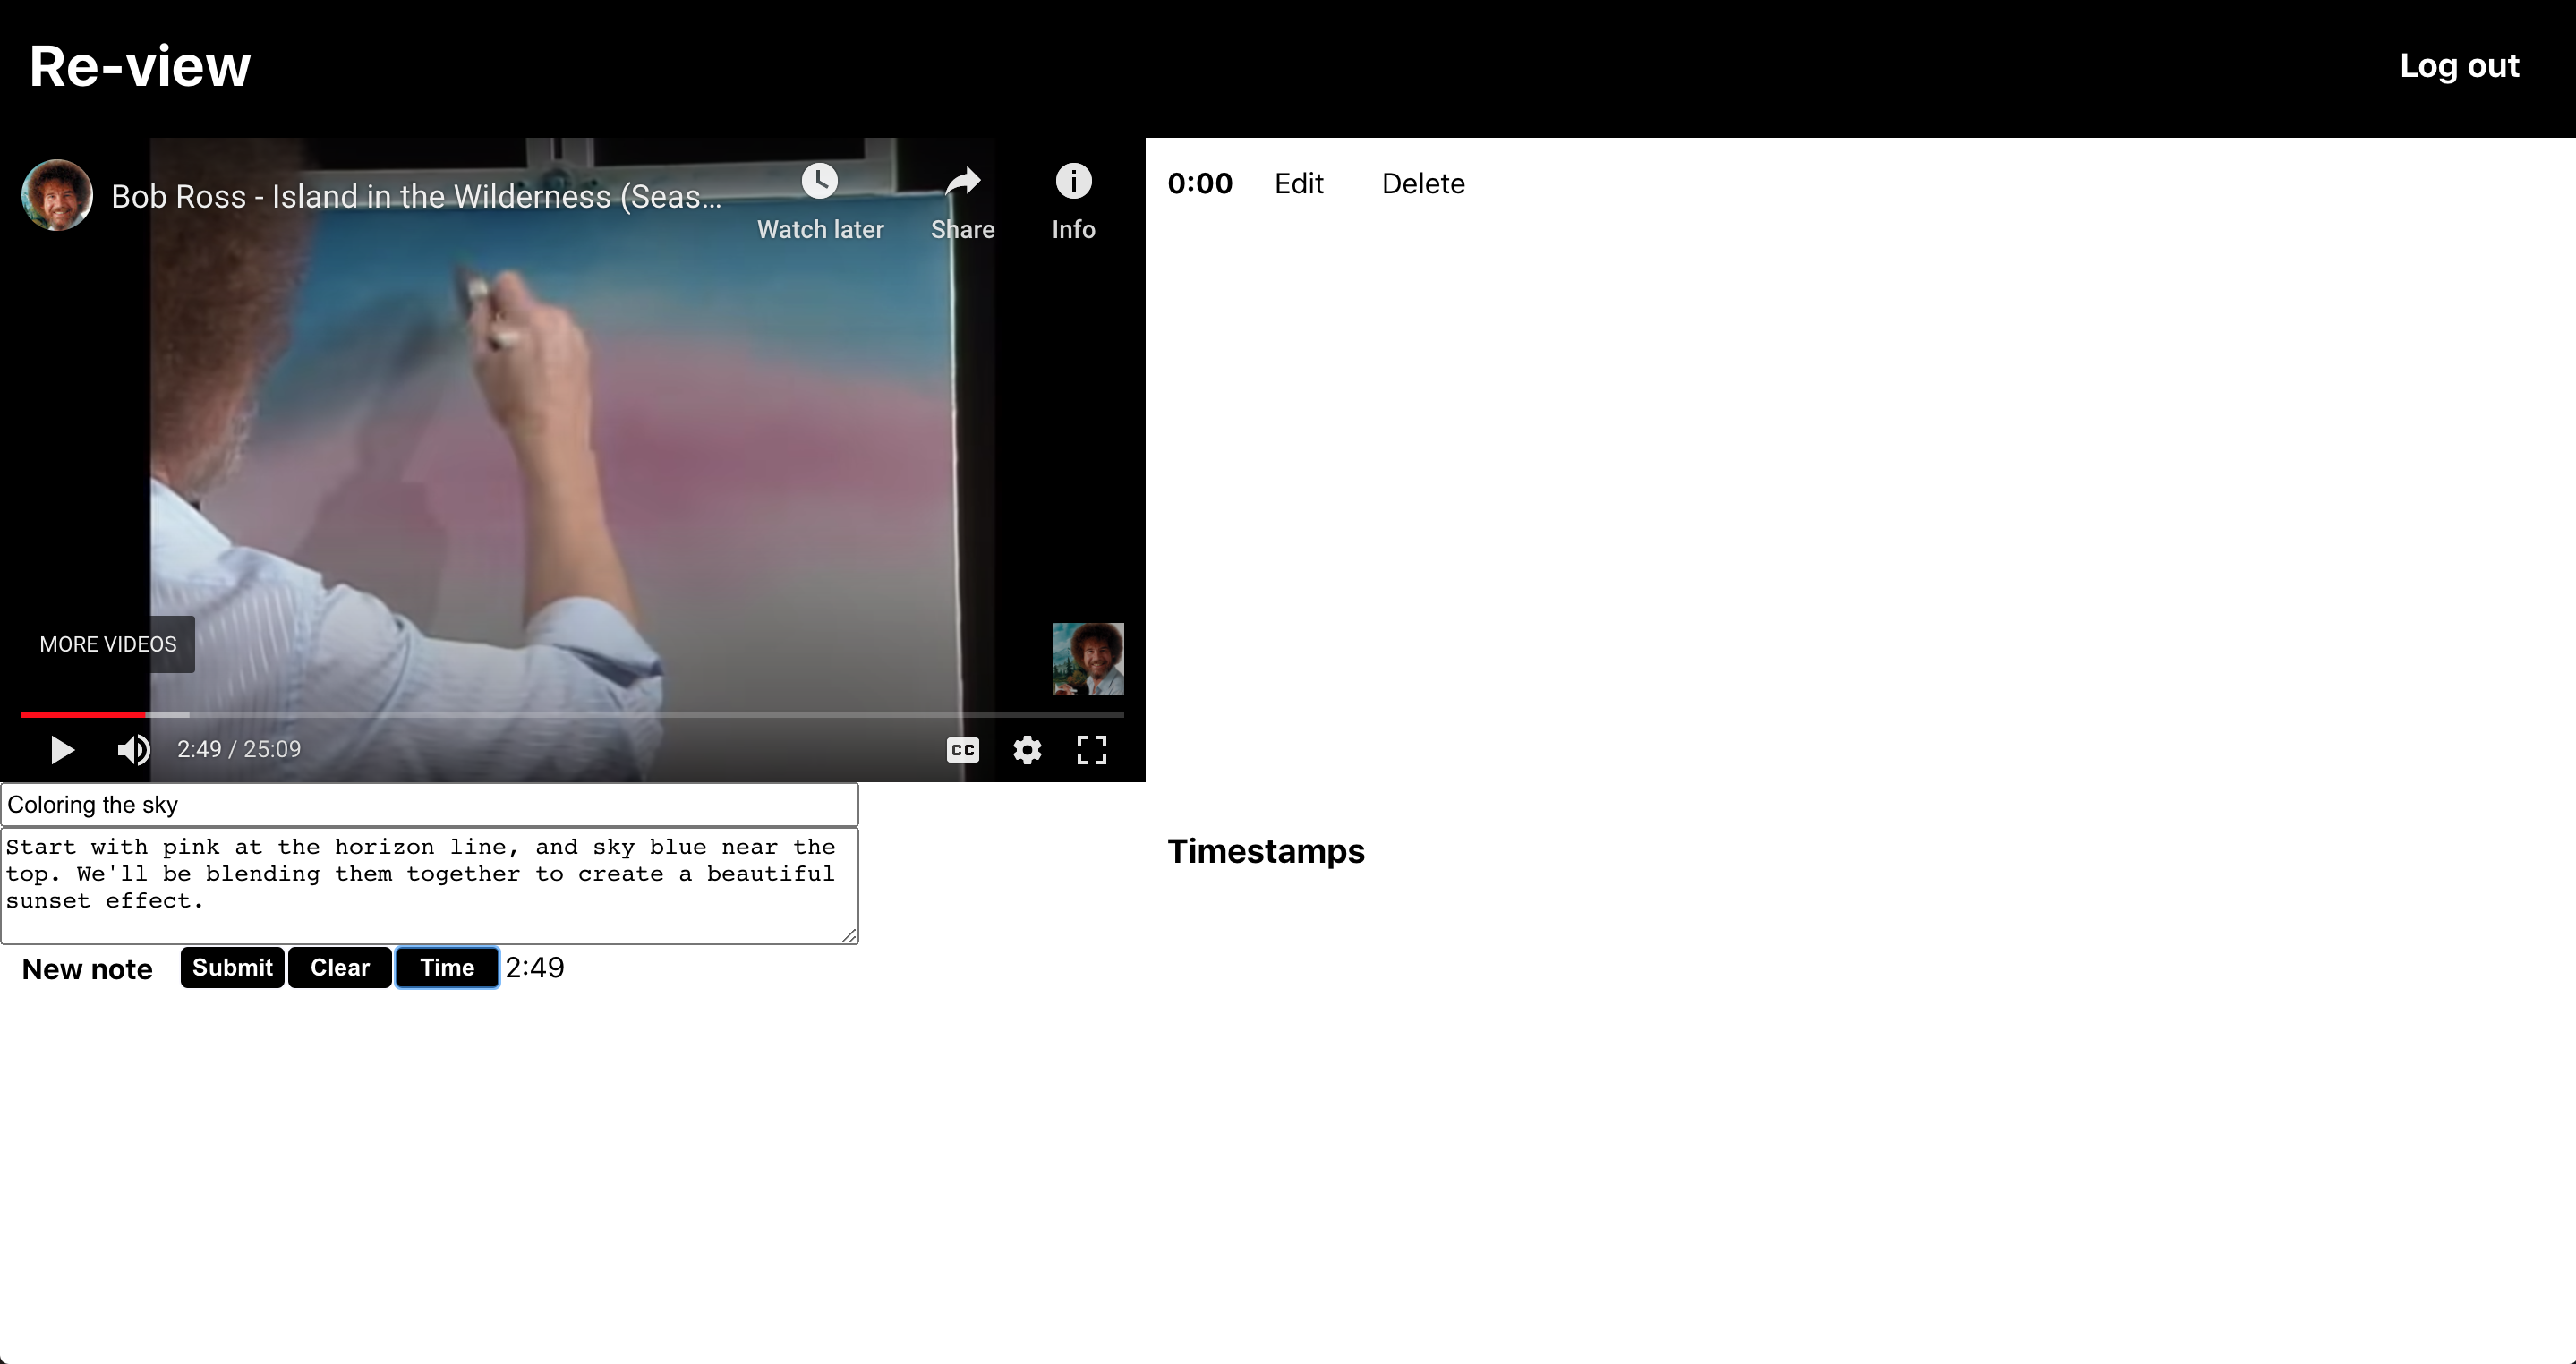The image size is (2576, 1364).
Task: Delete the 0:00 note
Action: [1423, 184]
